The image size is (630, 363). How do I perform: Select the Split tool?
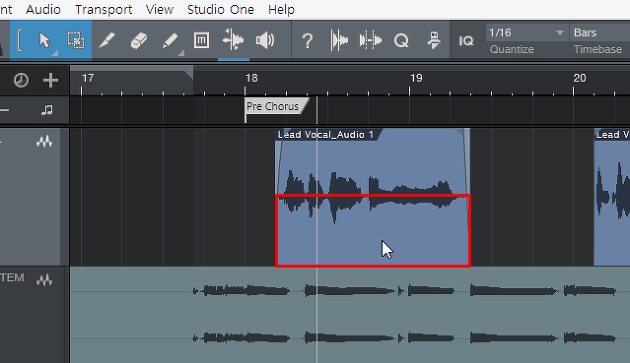tap(107, 40)
